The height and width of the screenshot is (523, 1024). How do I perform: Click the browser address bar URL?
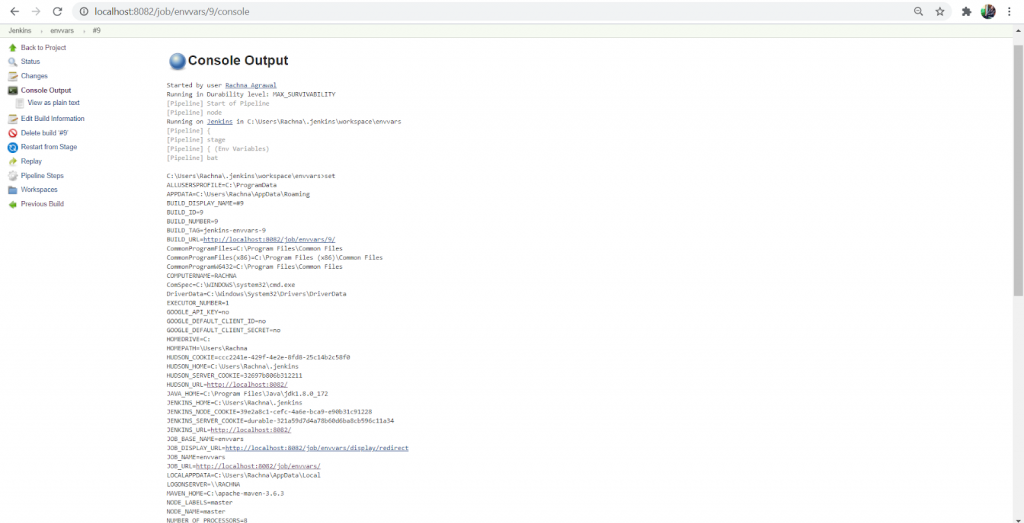tap(172, 12)
